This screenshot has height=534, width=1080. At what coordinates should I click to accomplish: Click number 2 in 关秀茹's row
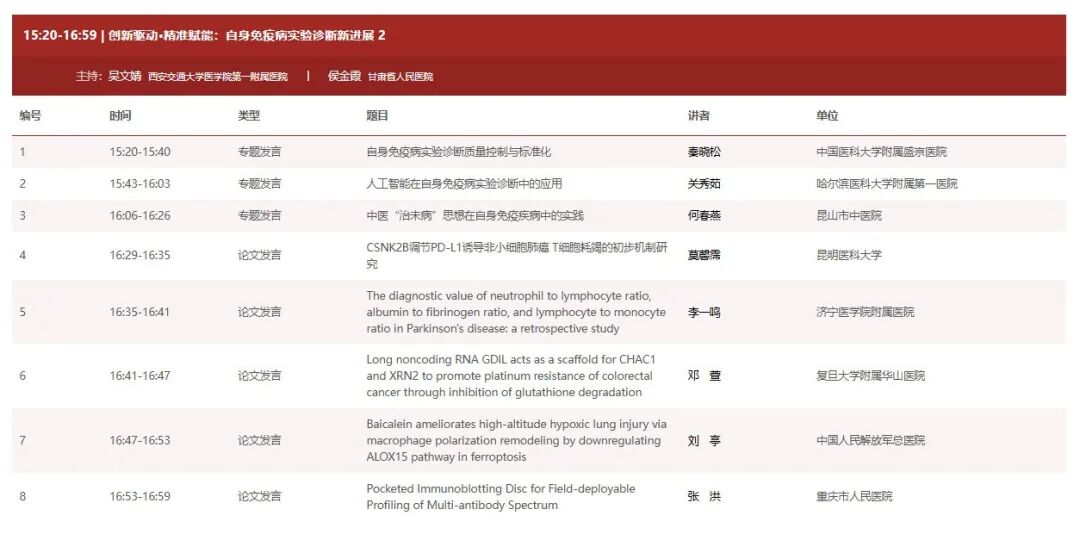coord(23,184)
